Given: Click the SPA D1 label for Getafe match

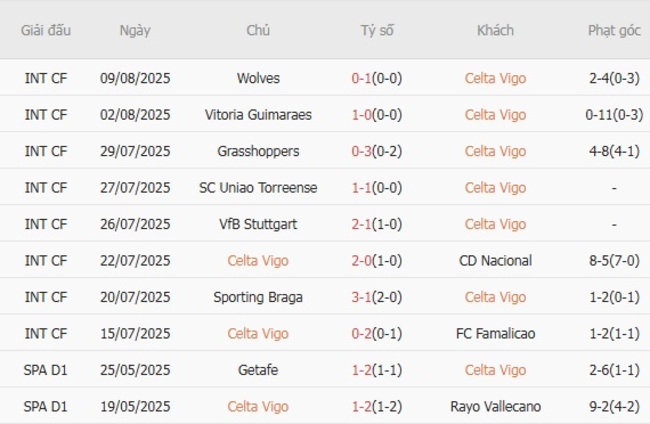Looking at the screenshot, I should 46,370.
